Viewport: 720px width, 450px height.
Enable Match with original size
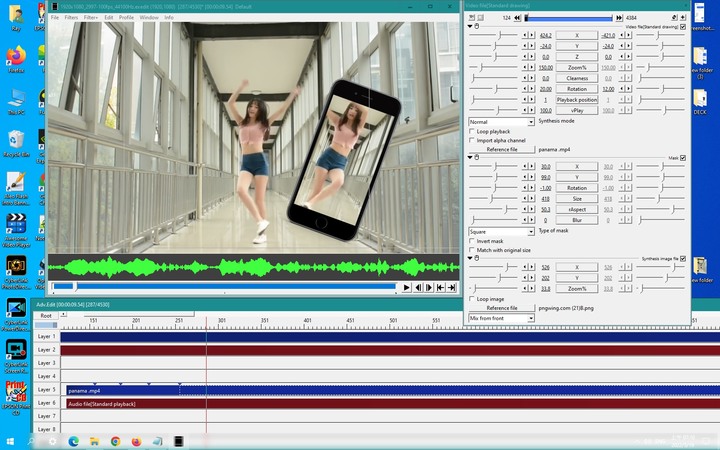point(472,250)
